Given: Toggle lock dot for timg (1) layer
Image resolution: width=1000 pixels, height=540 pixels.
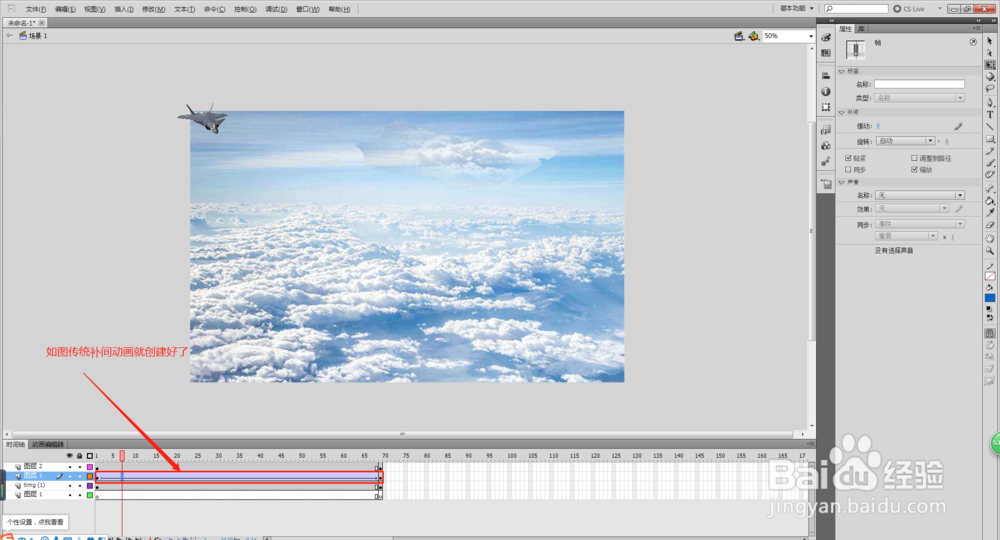Looking at the screenshot, I should pos(80,485).
